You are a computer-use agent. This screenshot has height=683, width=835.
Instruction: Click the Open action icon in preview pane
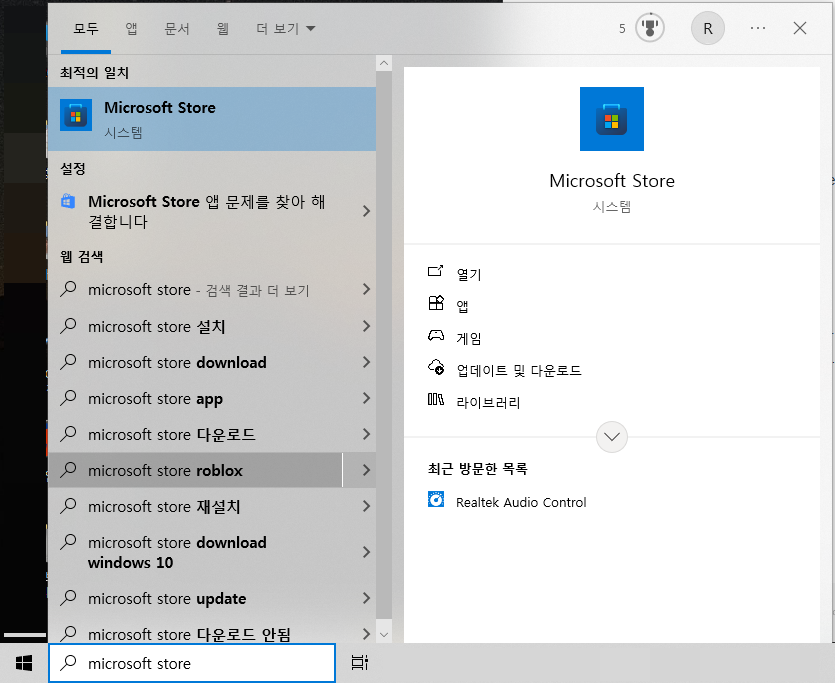pyautogui.click(x=436, y=271)
